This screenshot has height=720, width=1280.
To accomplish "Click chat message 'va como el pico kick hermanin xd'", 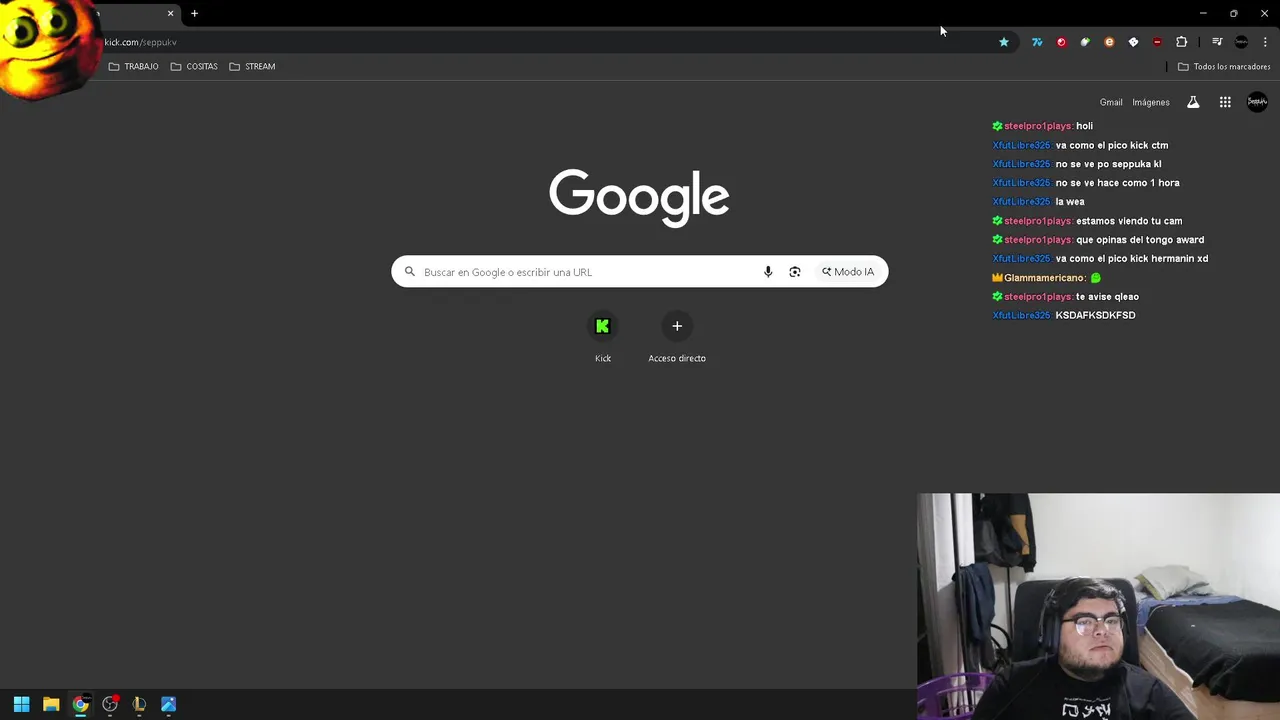I will click(1131, 259).
